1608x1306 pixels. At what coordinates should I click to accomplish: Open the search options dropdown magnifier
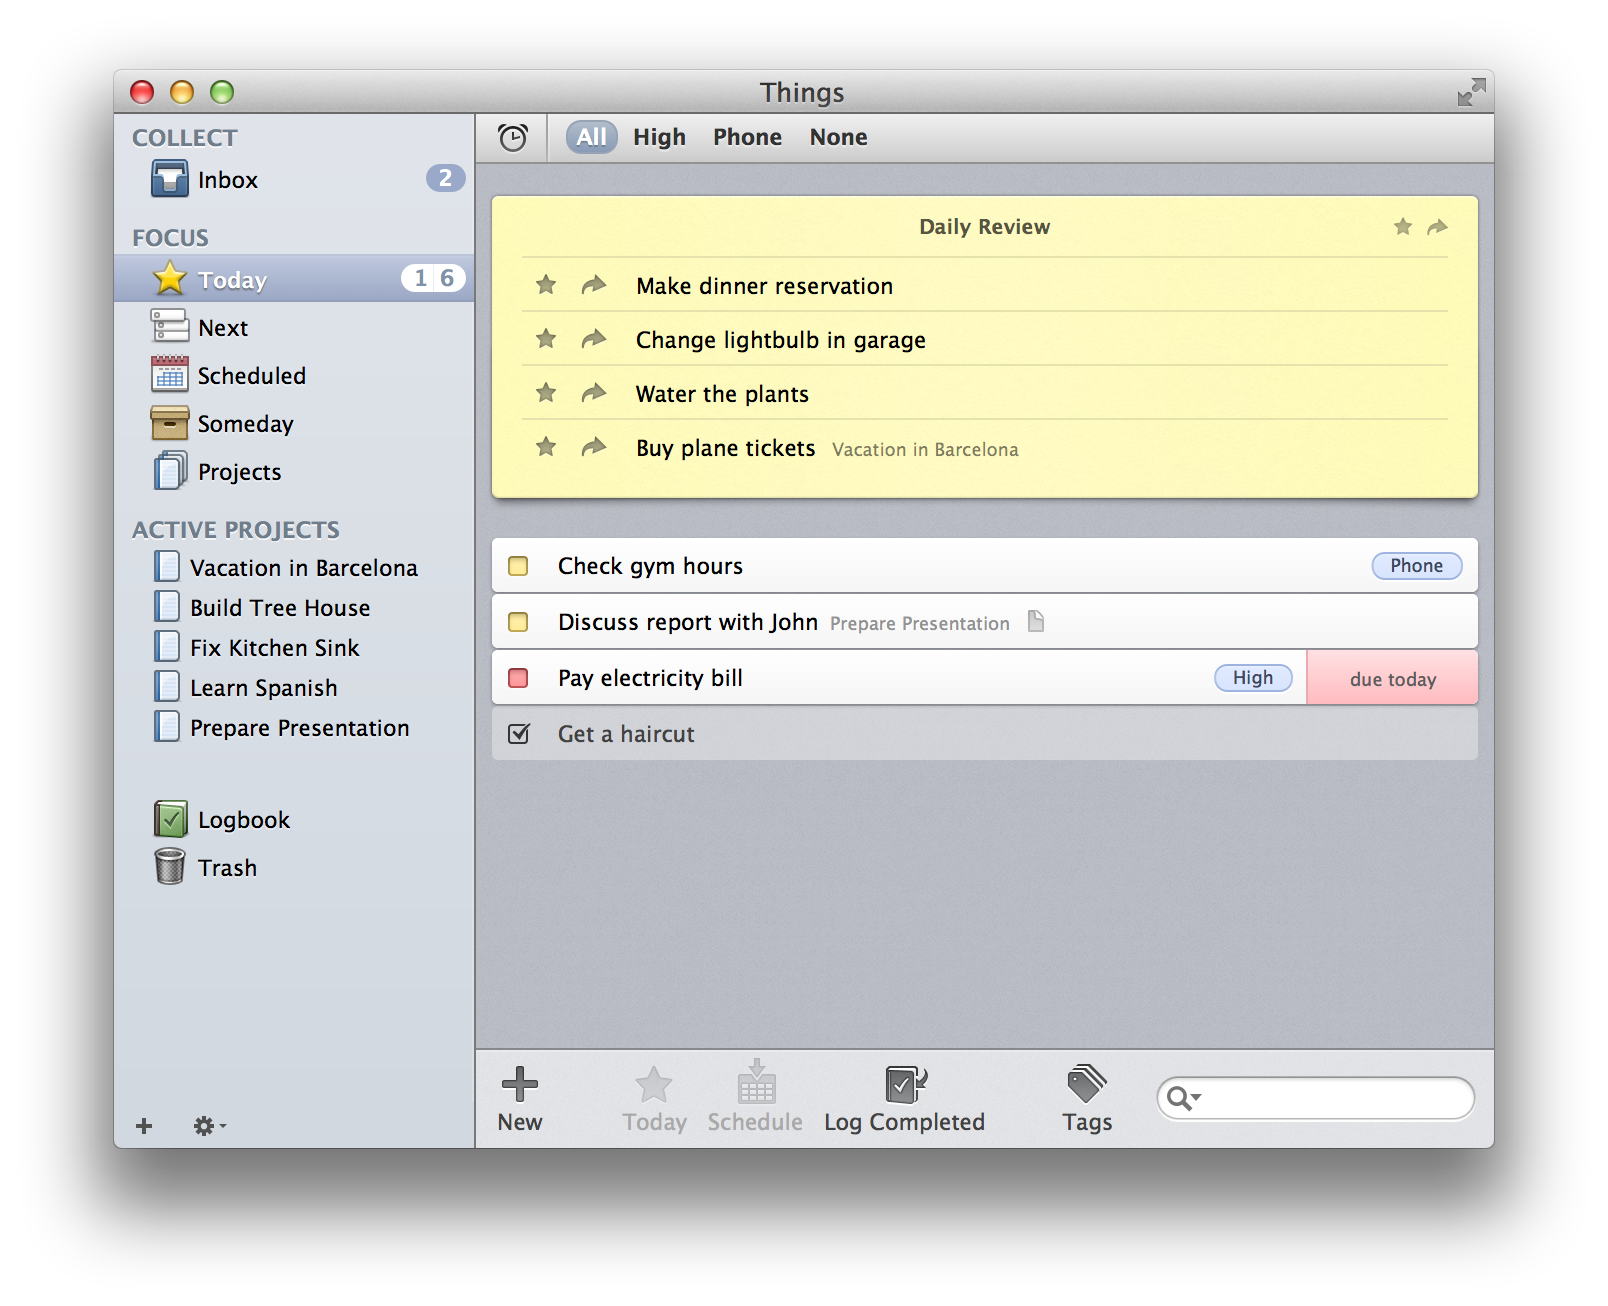[x=1184, y=1098]
